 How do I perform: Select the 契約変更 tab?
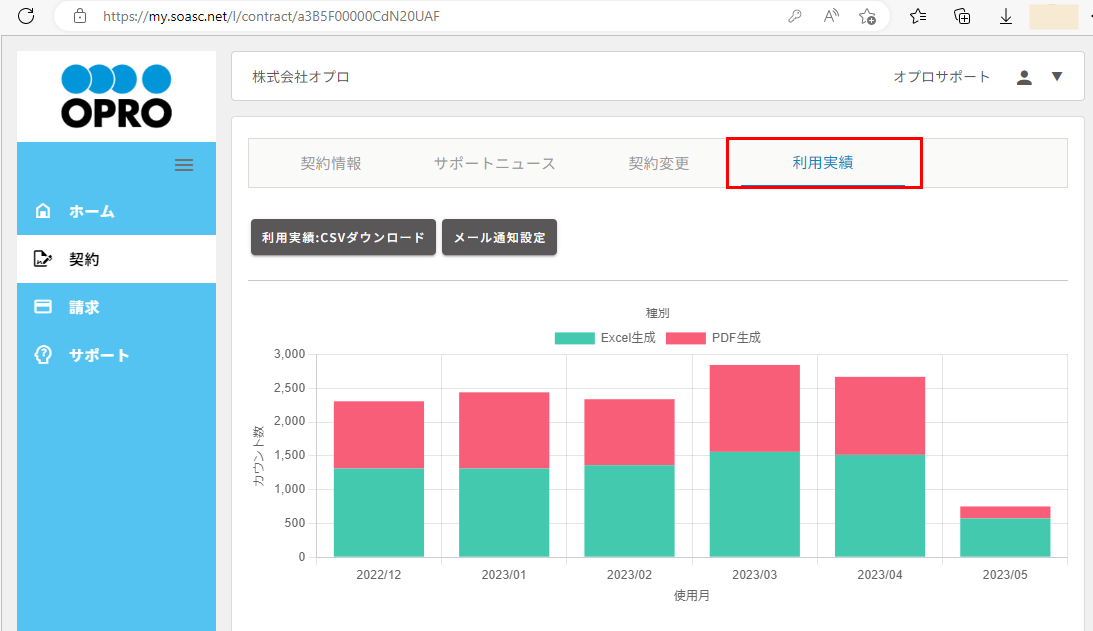[x=658, y=163]
